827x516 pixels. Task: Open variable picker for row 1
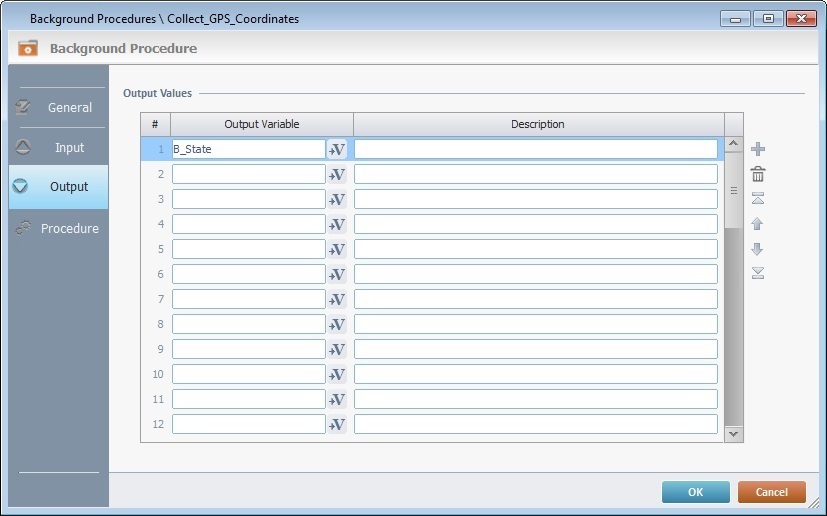[x=337, y=149]
